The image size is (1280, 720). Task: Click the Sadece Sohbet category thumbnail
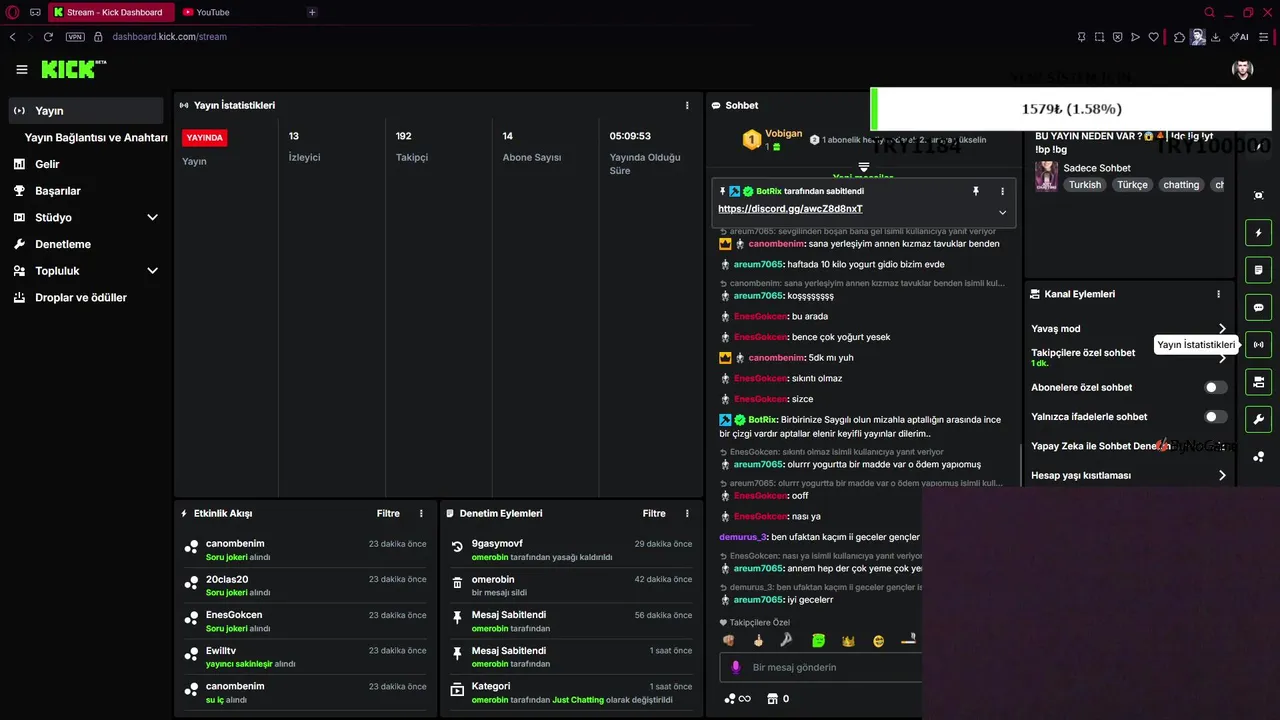(x=1047, y=176)
